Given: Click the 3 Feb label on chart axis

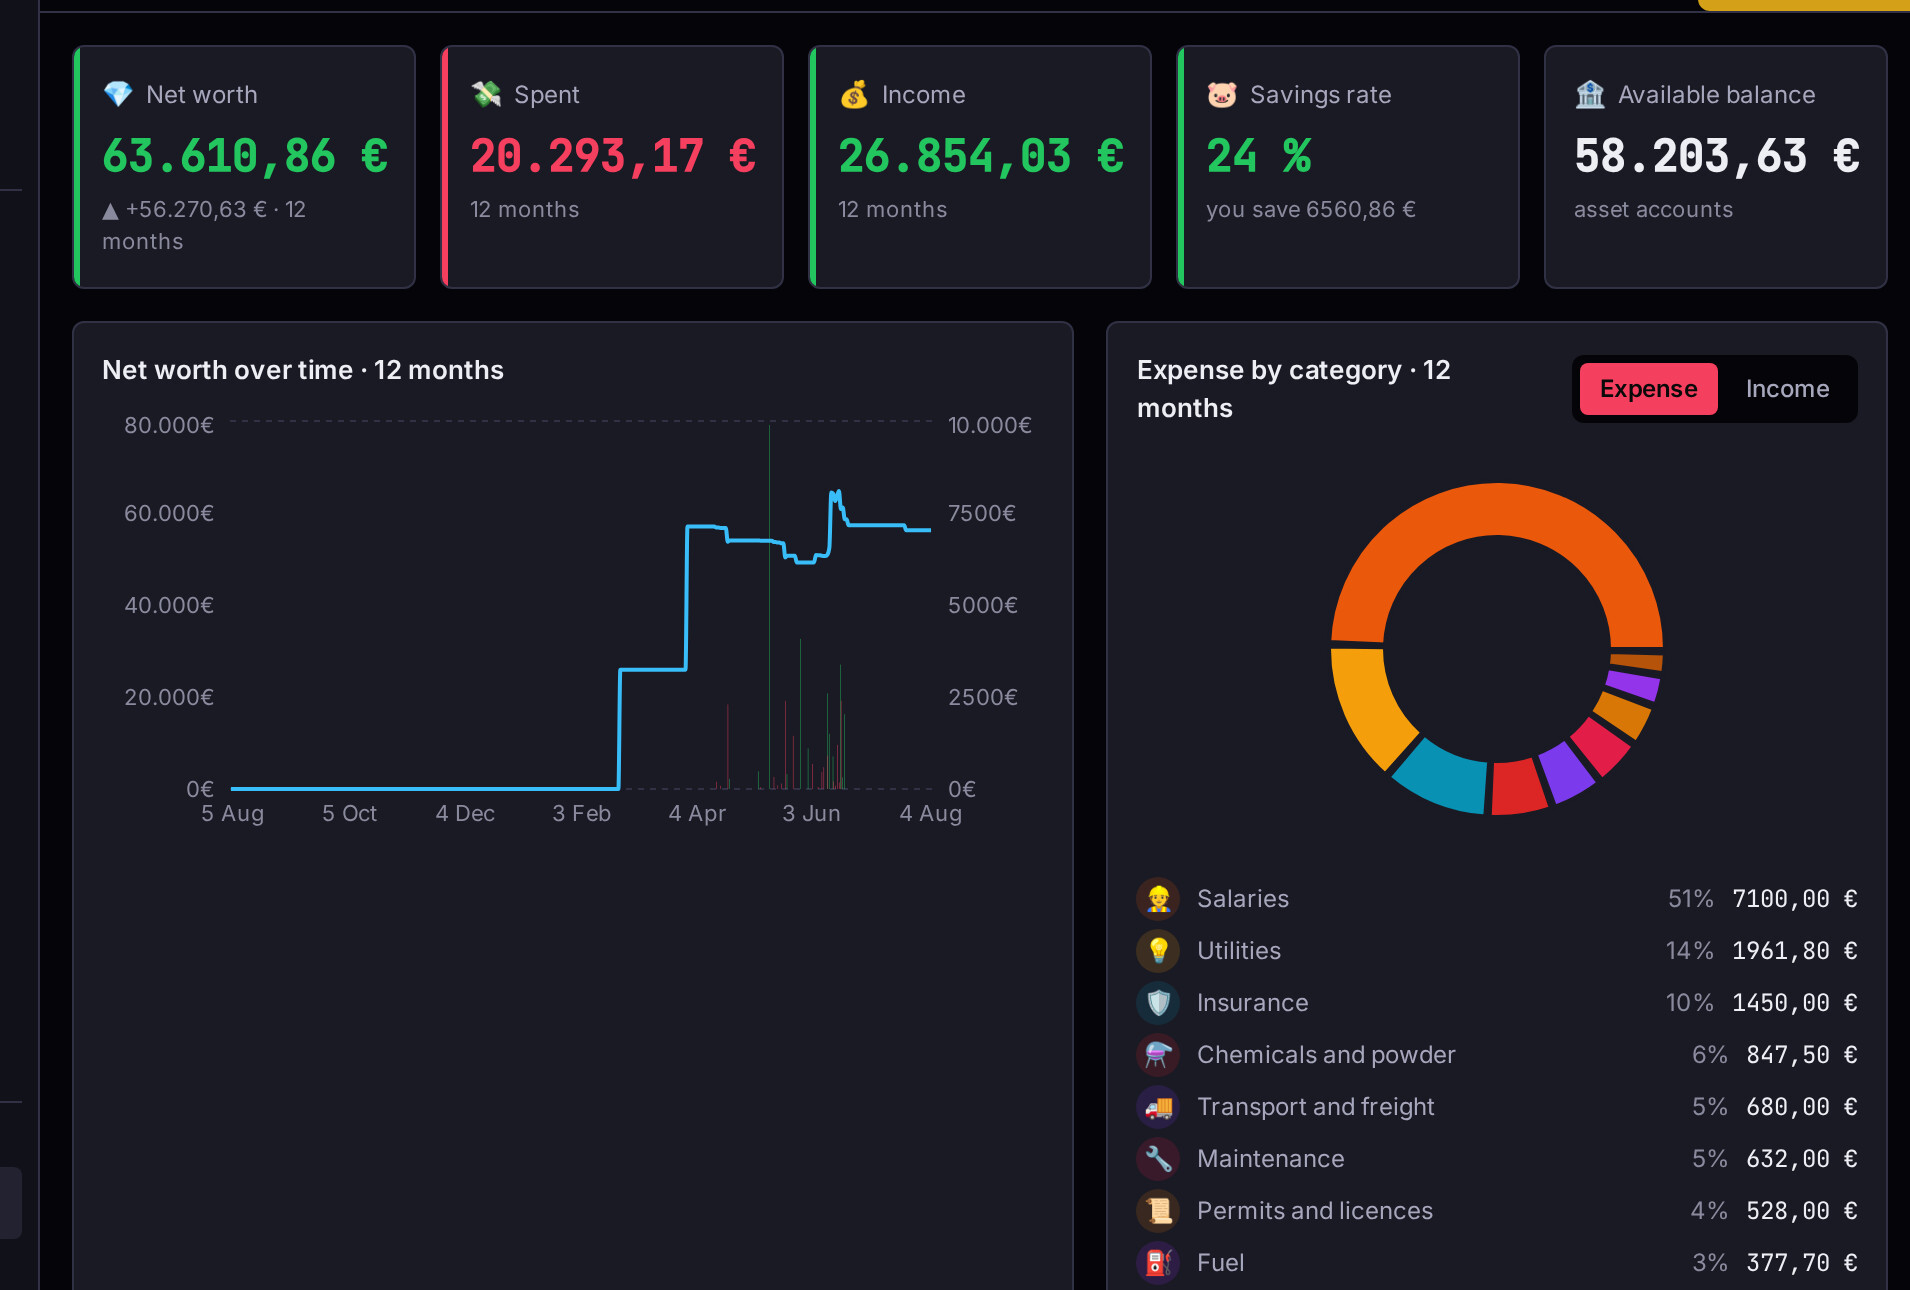Looking at the screenshot, I should (x=581, y=813).
